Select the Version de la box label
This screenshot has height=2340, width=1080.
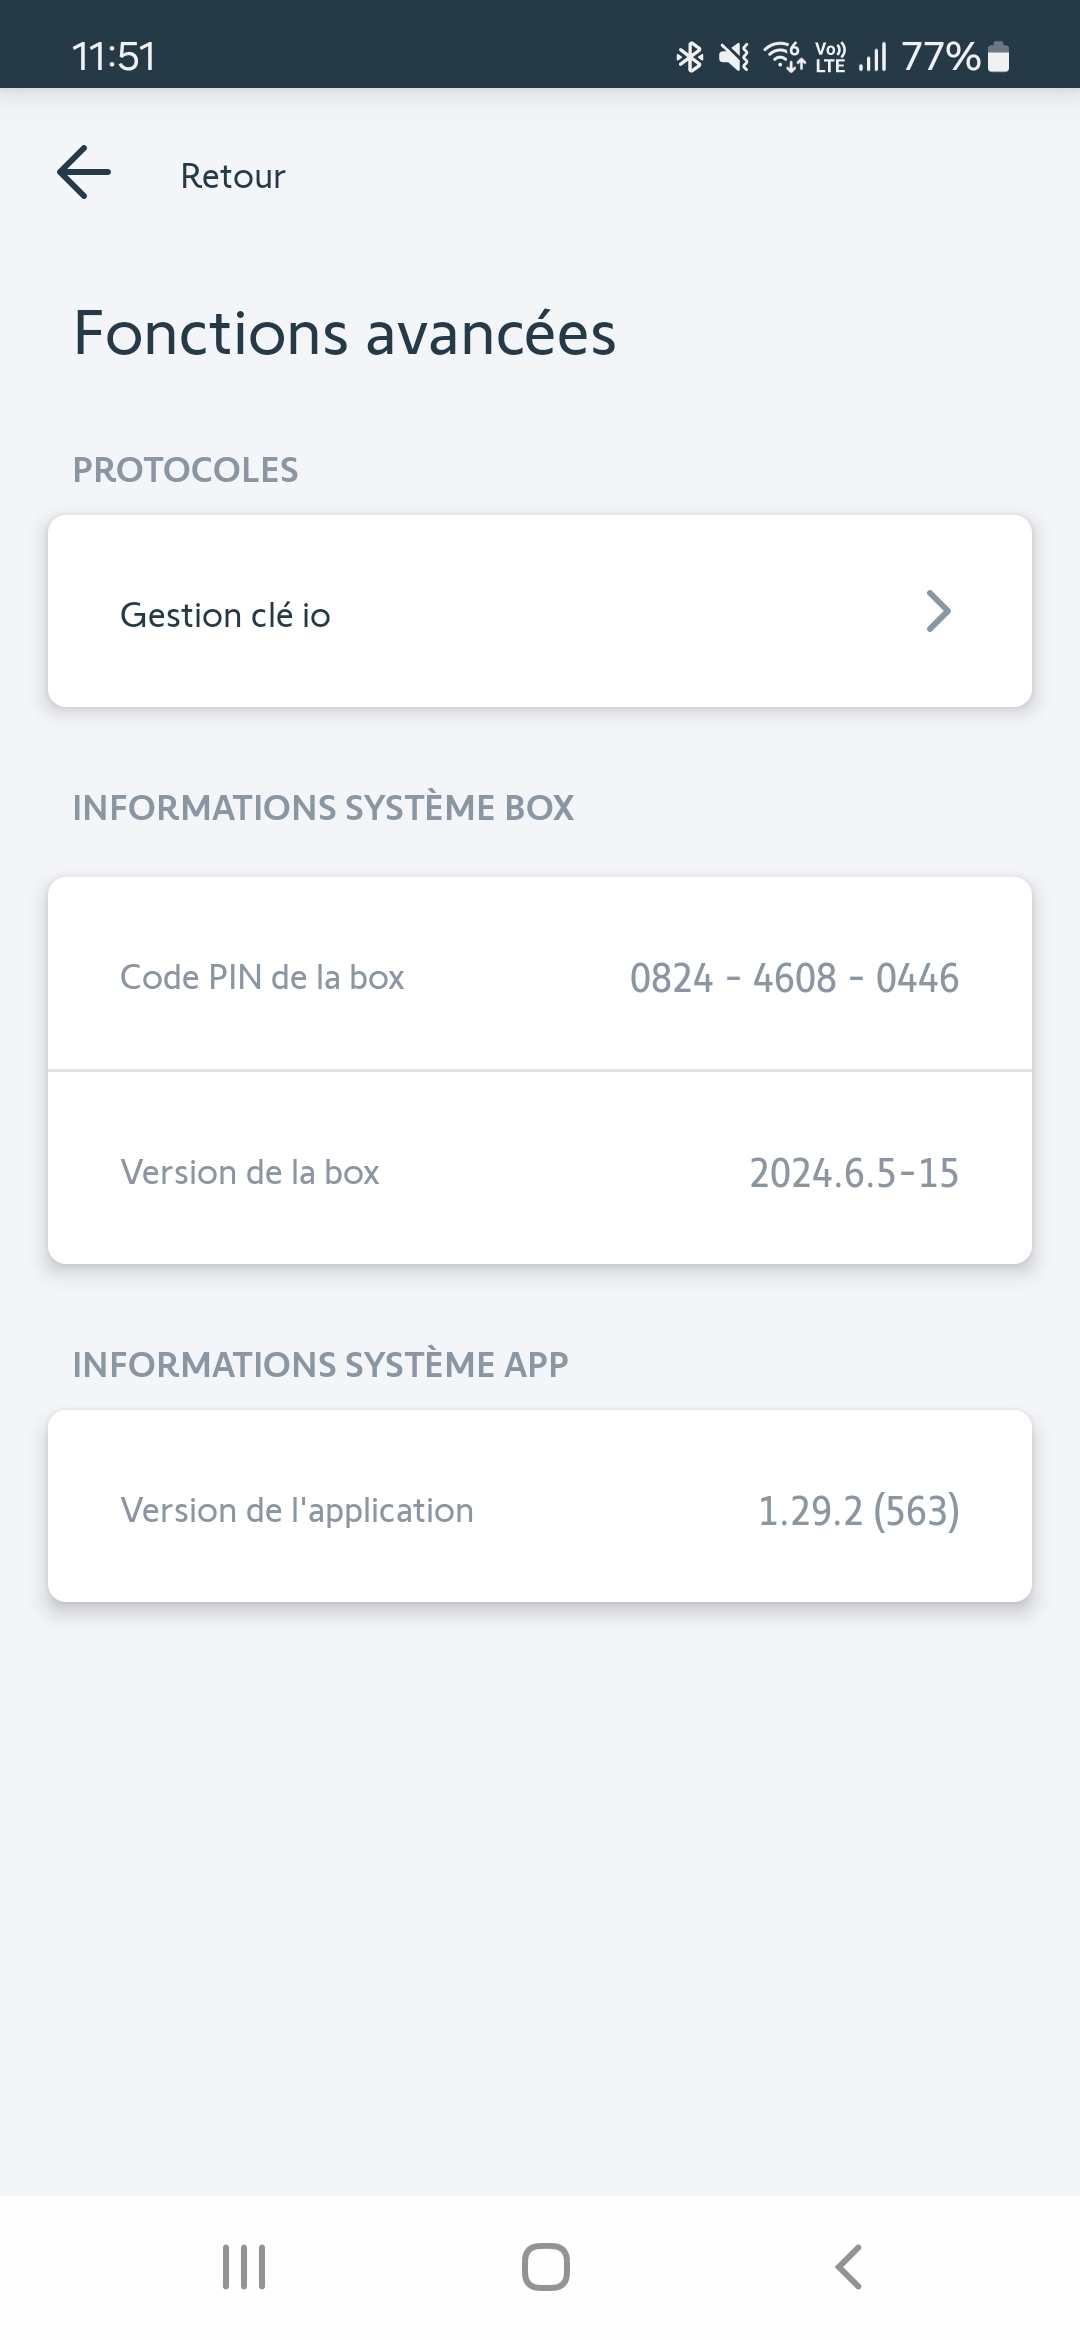250,1172
